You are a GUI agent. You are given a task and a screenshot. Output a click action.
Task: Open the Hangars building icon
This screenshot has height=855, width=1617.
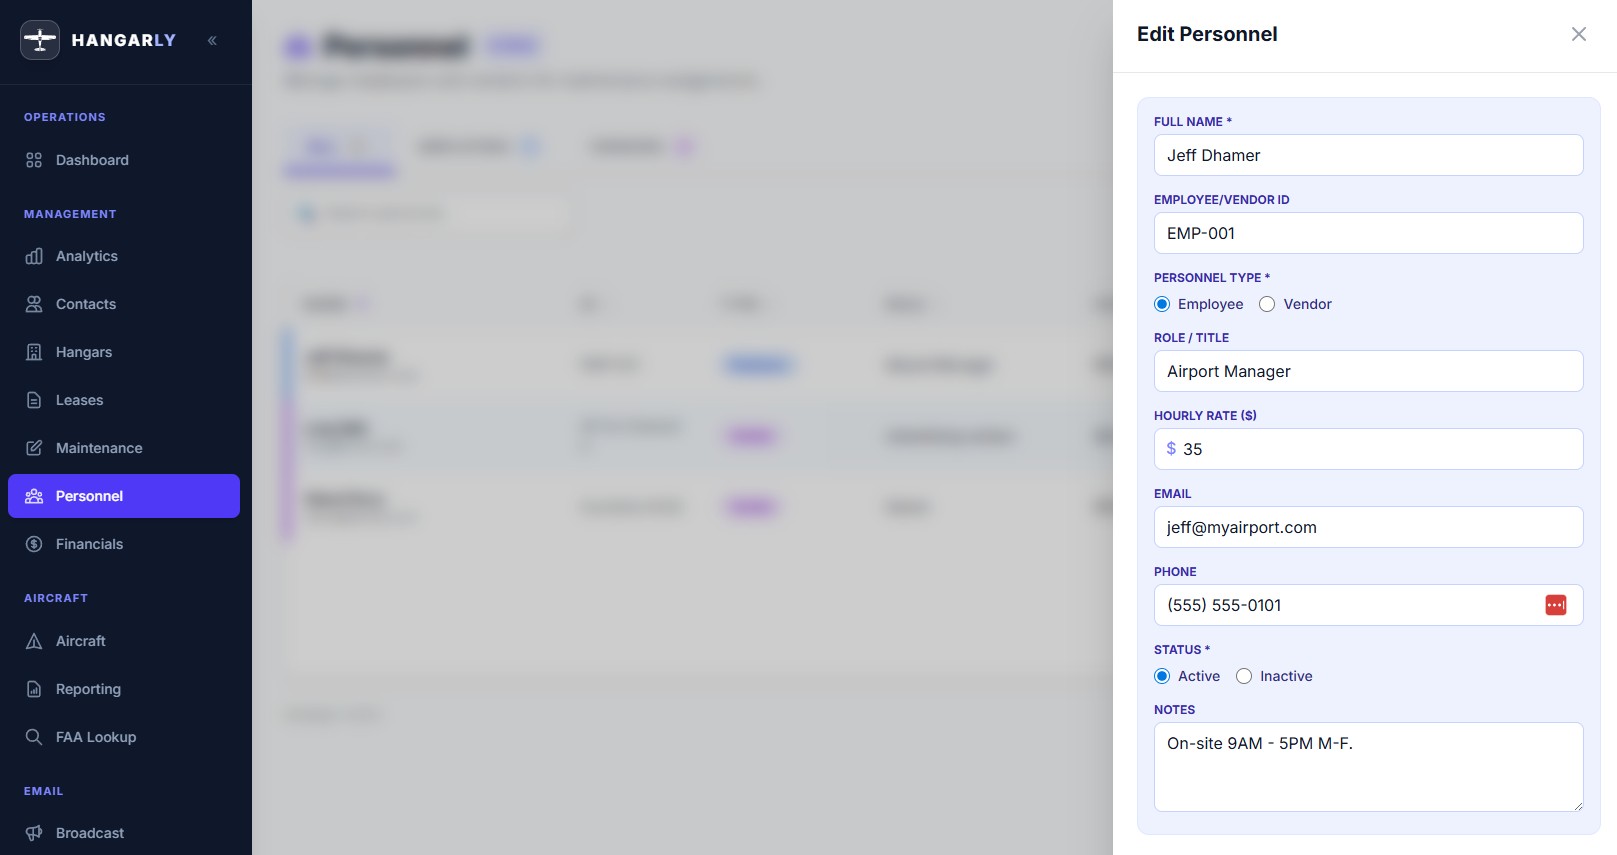pyautogui.click(x=34, y=352)
